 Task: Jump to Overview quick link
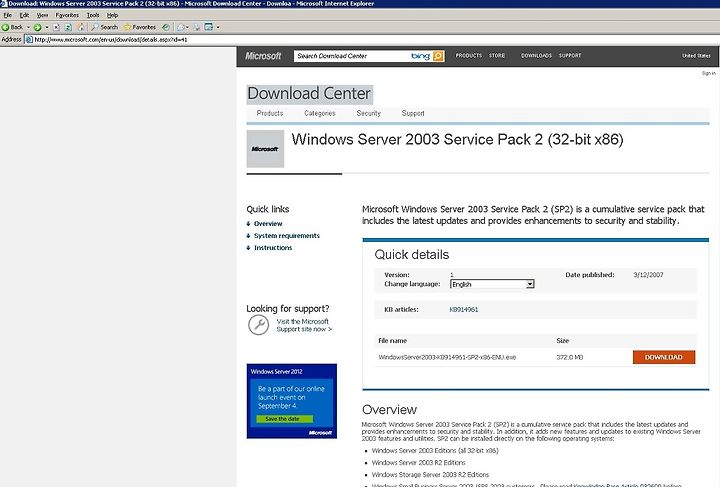pyautogui.click(x=268, y=224)
